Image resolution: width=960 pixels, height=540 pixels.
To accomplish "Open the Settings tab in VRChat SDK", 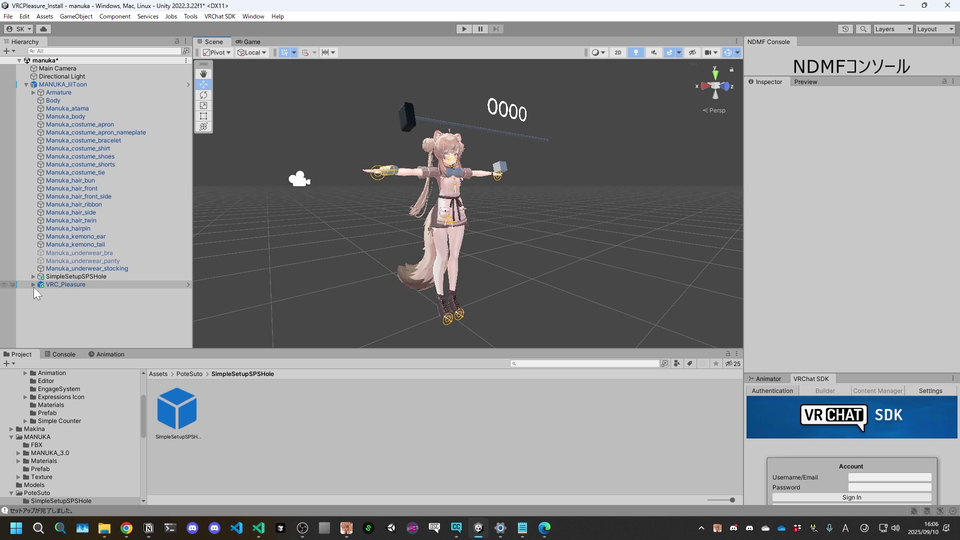I will click(930, 391).
